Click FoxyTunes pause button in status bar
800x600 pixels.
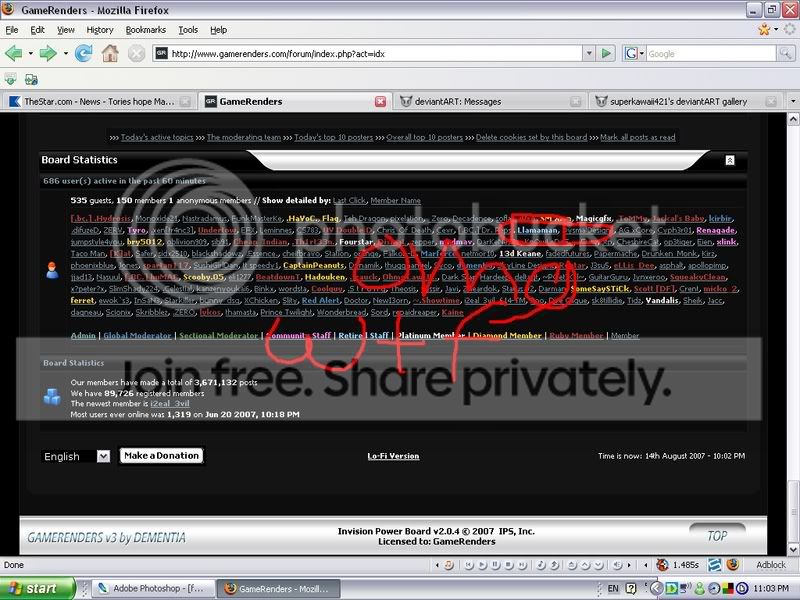(x=495, y=565)
